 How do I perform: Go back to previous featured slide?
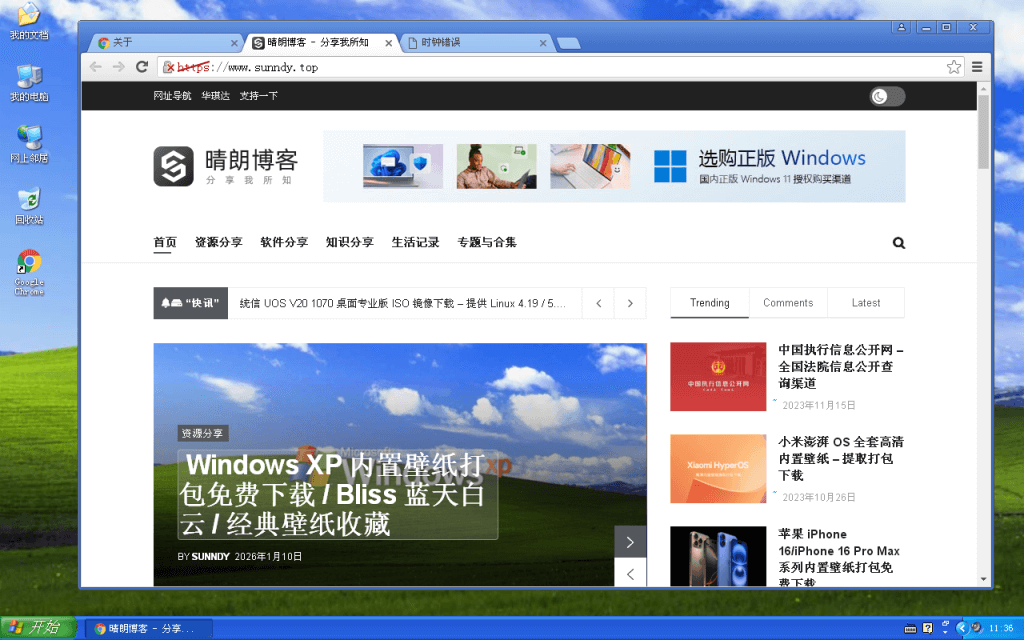click(630, 573)
